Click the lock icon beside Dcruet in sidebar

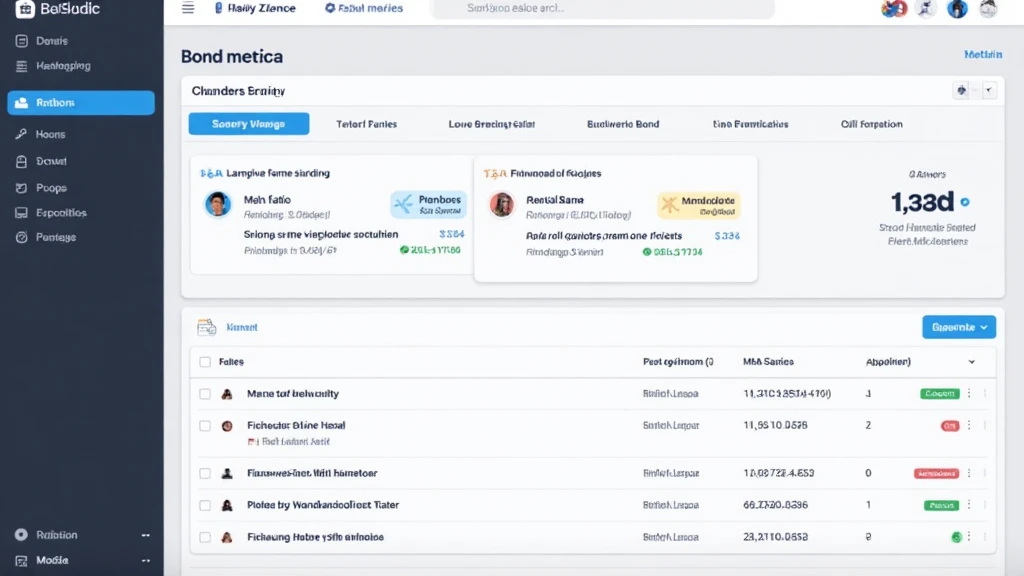(x=21, y=161)
